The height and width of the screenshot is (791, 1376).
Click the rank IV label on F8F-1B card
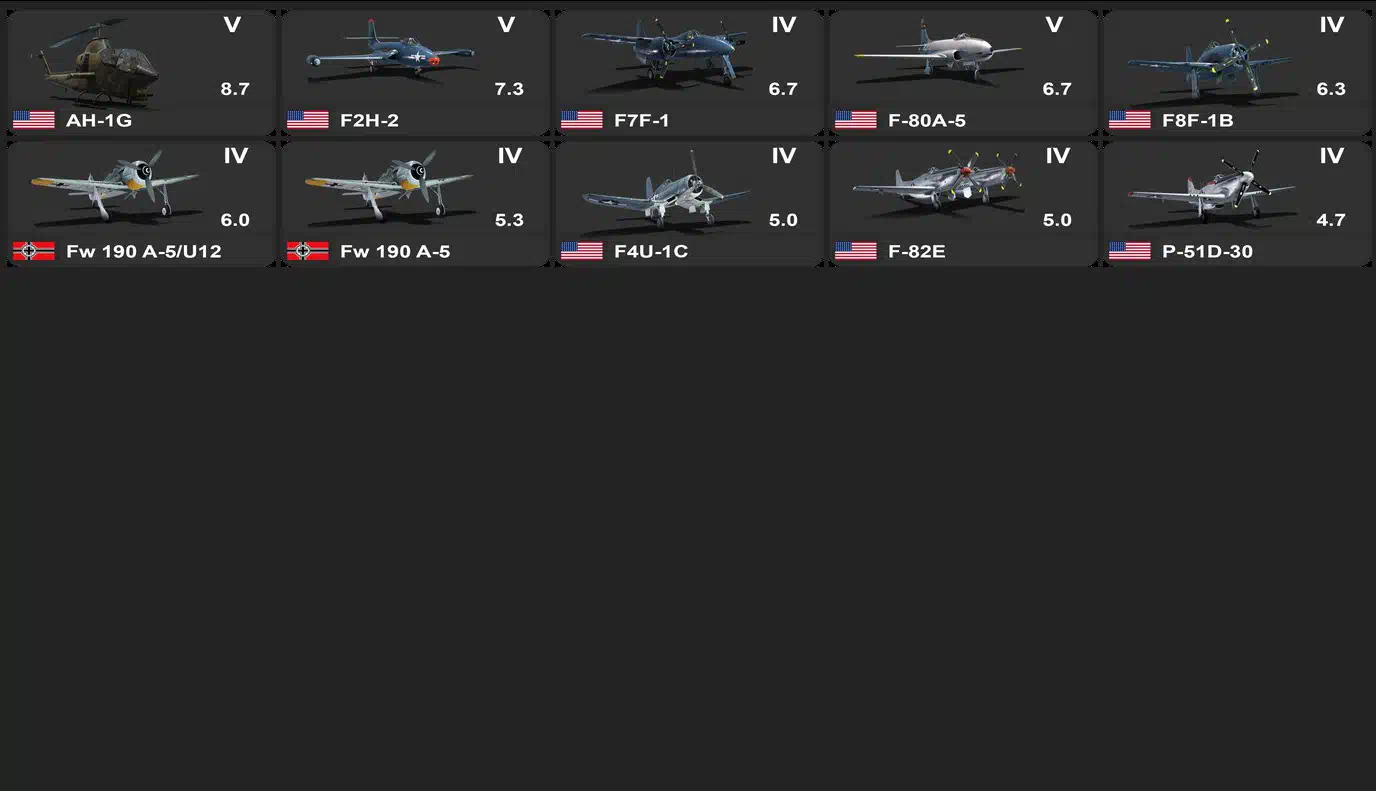point(1331,25)
